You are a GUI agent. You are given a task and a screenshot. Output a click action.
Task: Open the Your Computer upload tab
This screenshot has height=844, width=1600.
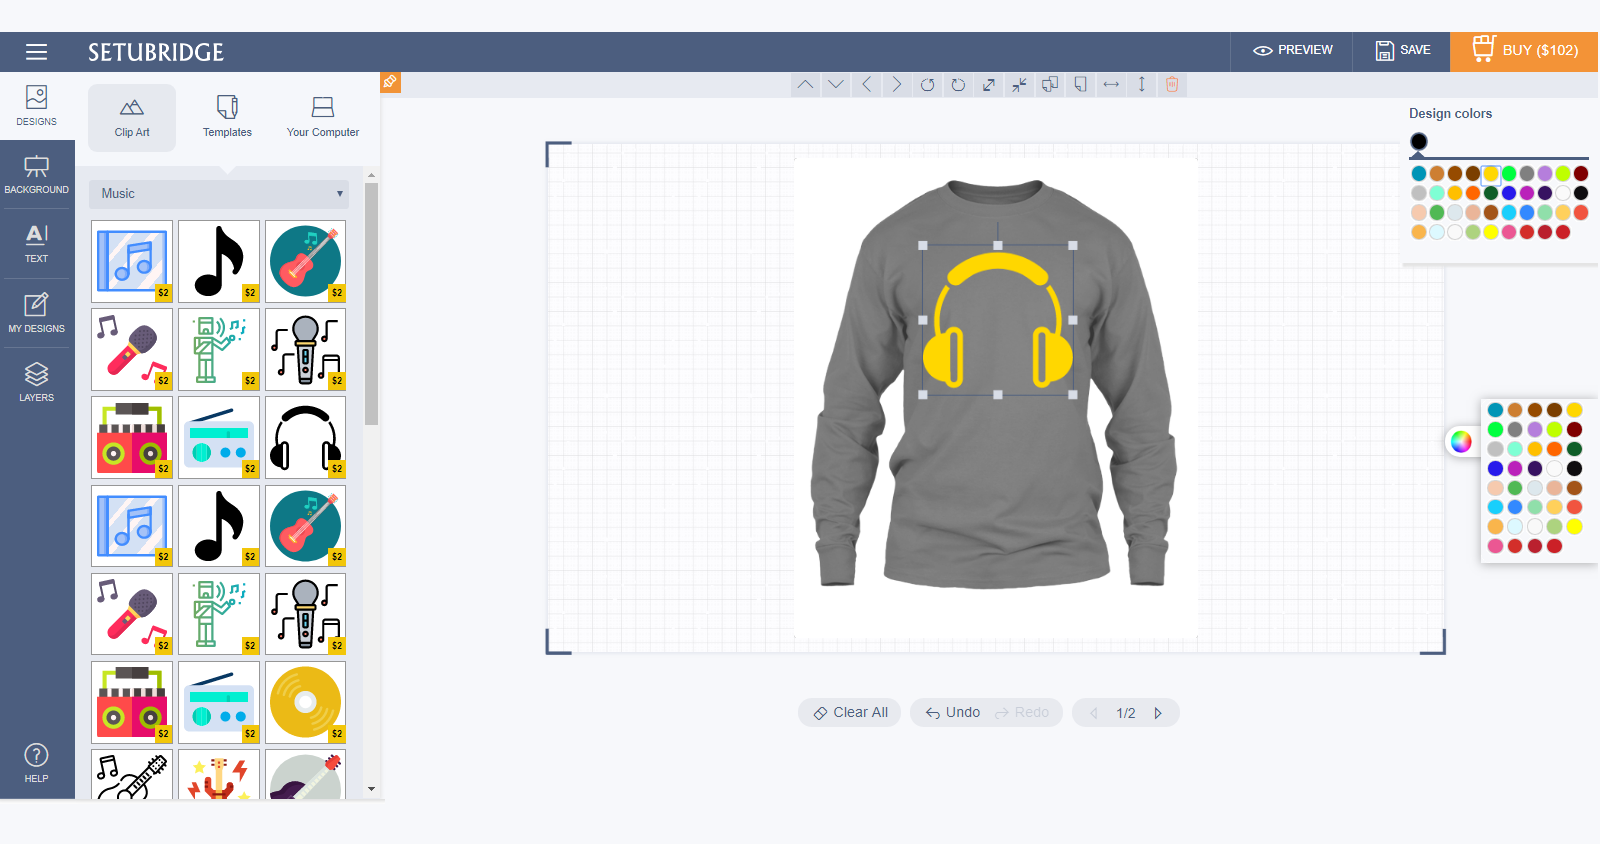pyautogui.click(x=322, y=117)
